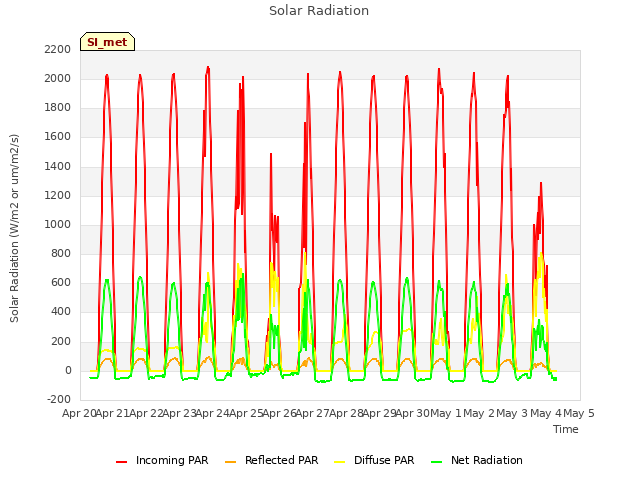This screenshot has height=480, width=640.
Task: Click the 400 y-axis tick label
Action: (x=61, y=312)
